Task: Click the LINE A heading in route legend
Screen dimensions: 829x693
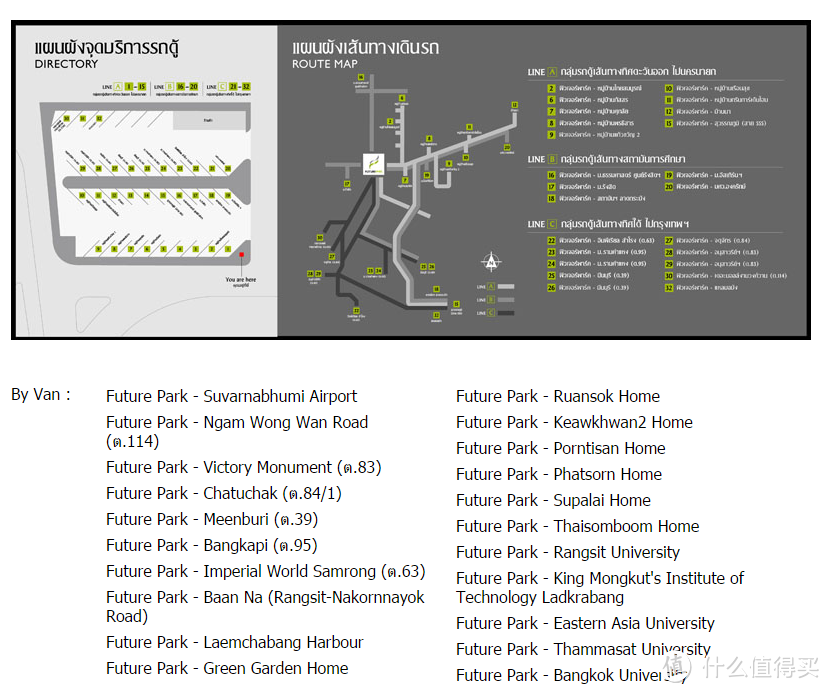Action: click(622, 71)
